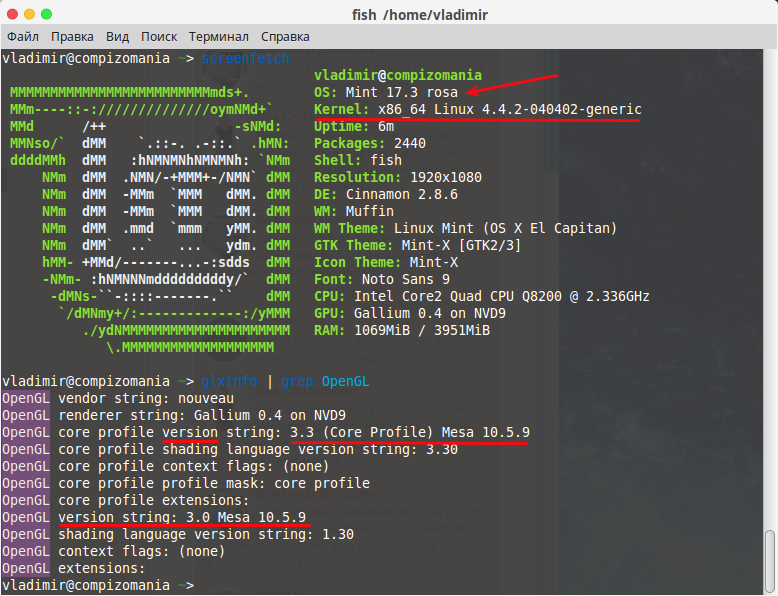
Task: Open the Вид menu
Action: point(117,37)
